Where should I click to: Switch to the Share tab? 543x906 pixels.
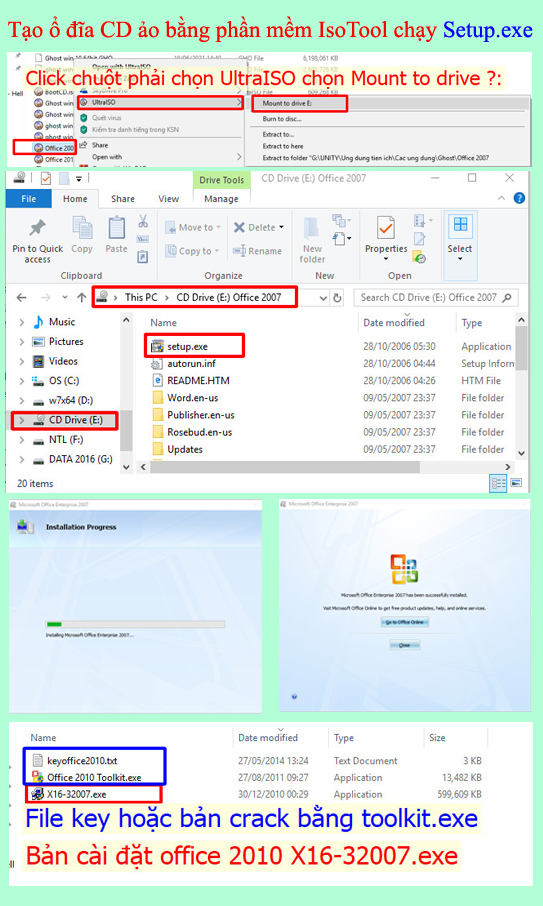coord(122,198)
